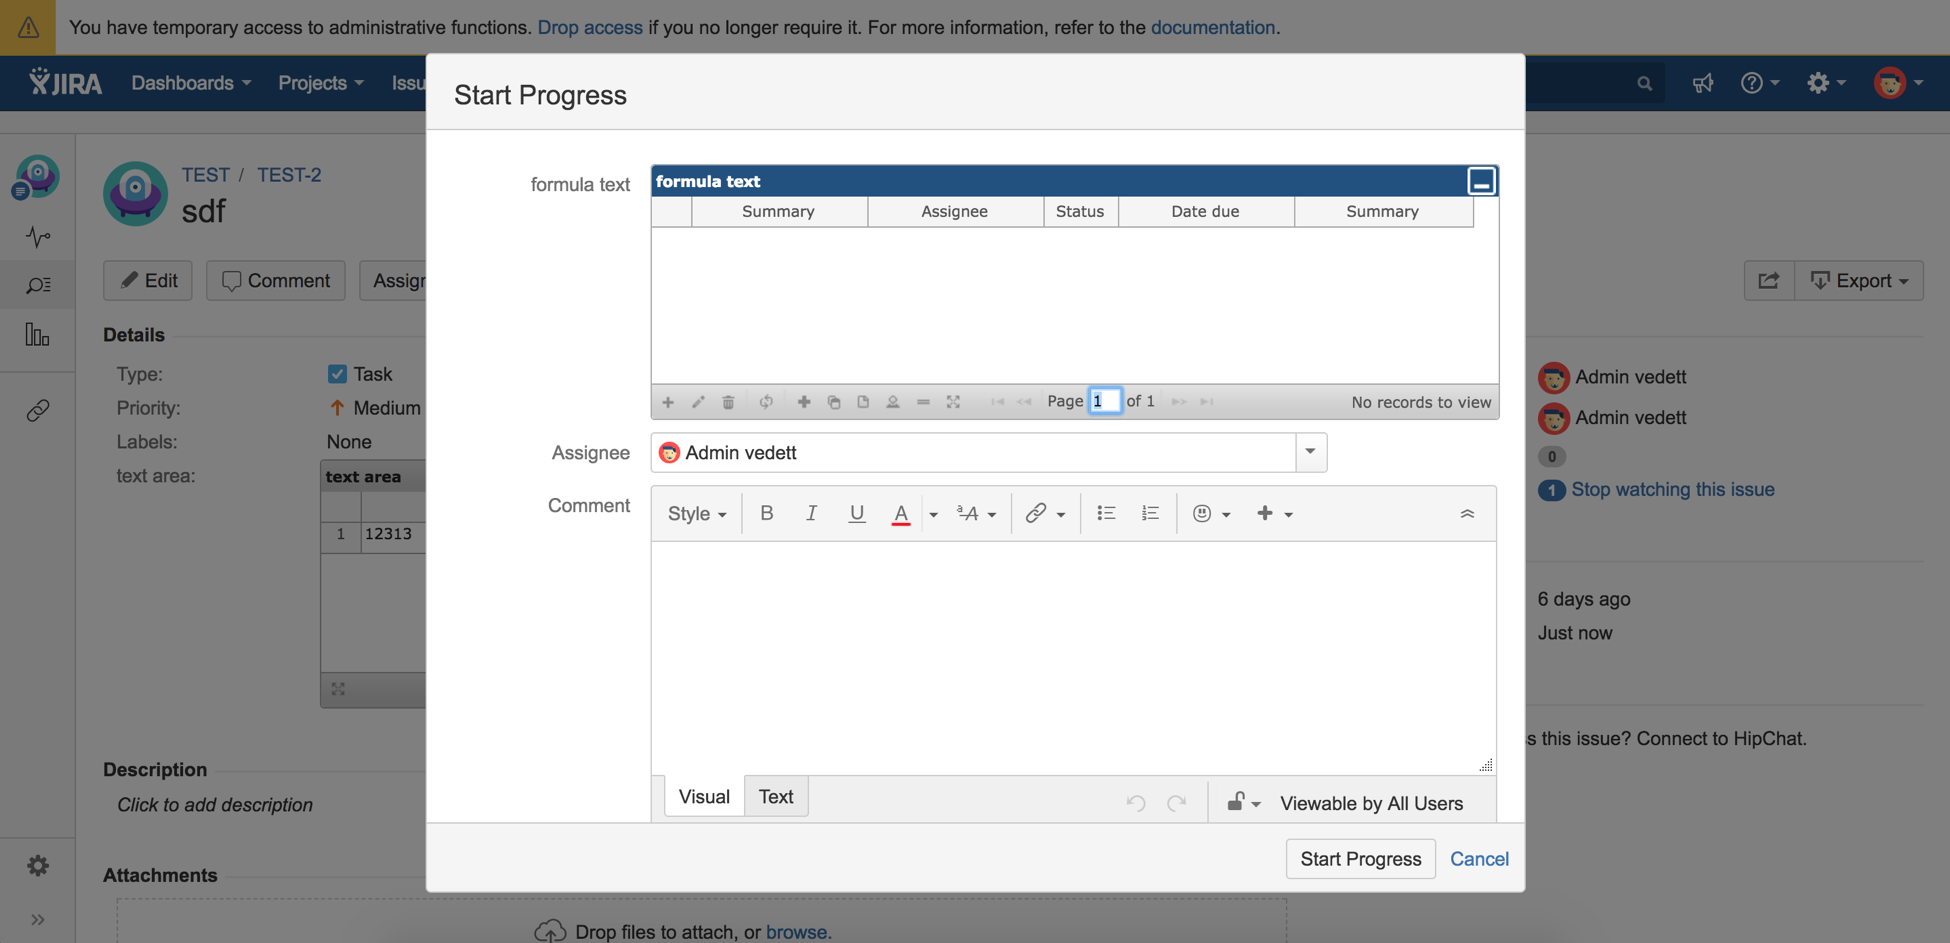Viewport: 1950px width, 943px height.
Task: Apply the red text color
Action: 901,513
